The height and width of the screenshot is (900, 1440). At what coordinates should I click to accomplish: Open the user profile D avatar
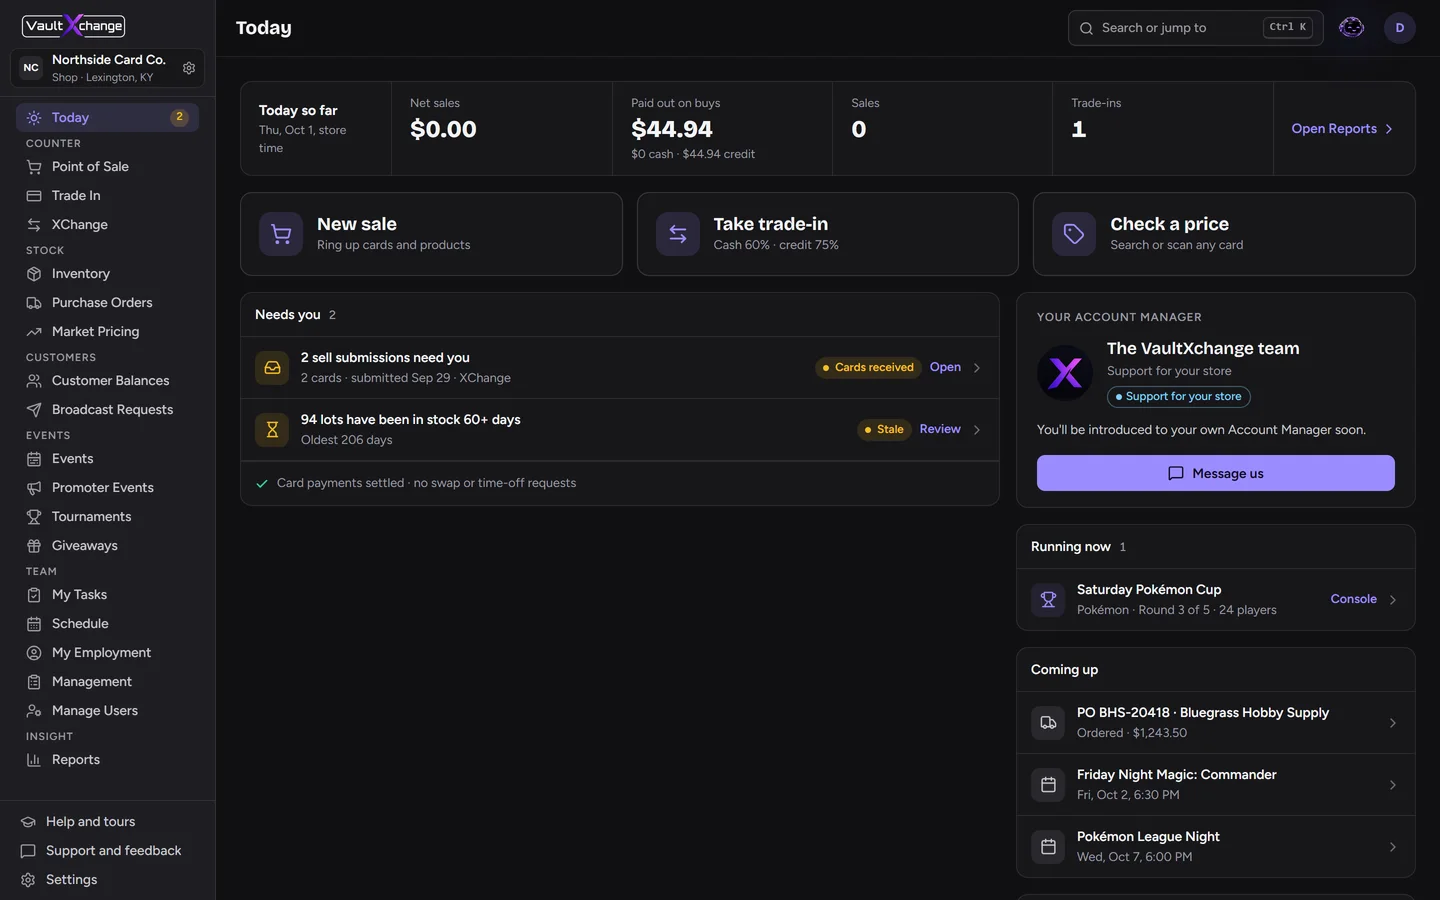1399,28
